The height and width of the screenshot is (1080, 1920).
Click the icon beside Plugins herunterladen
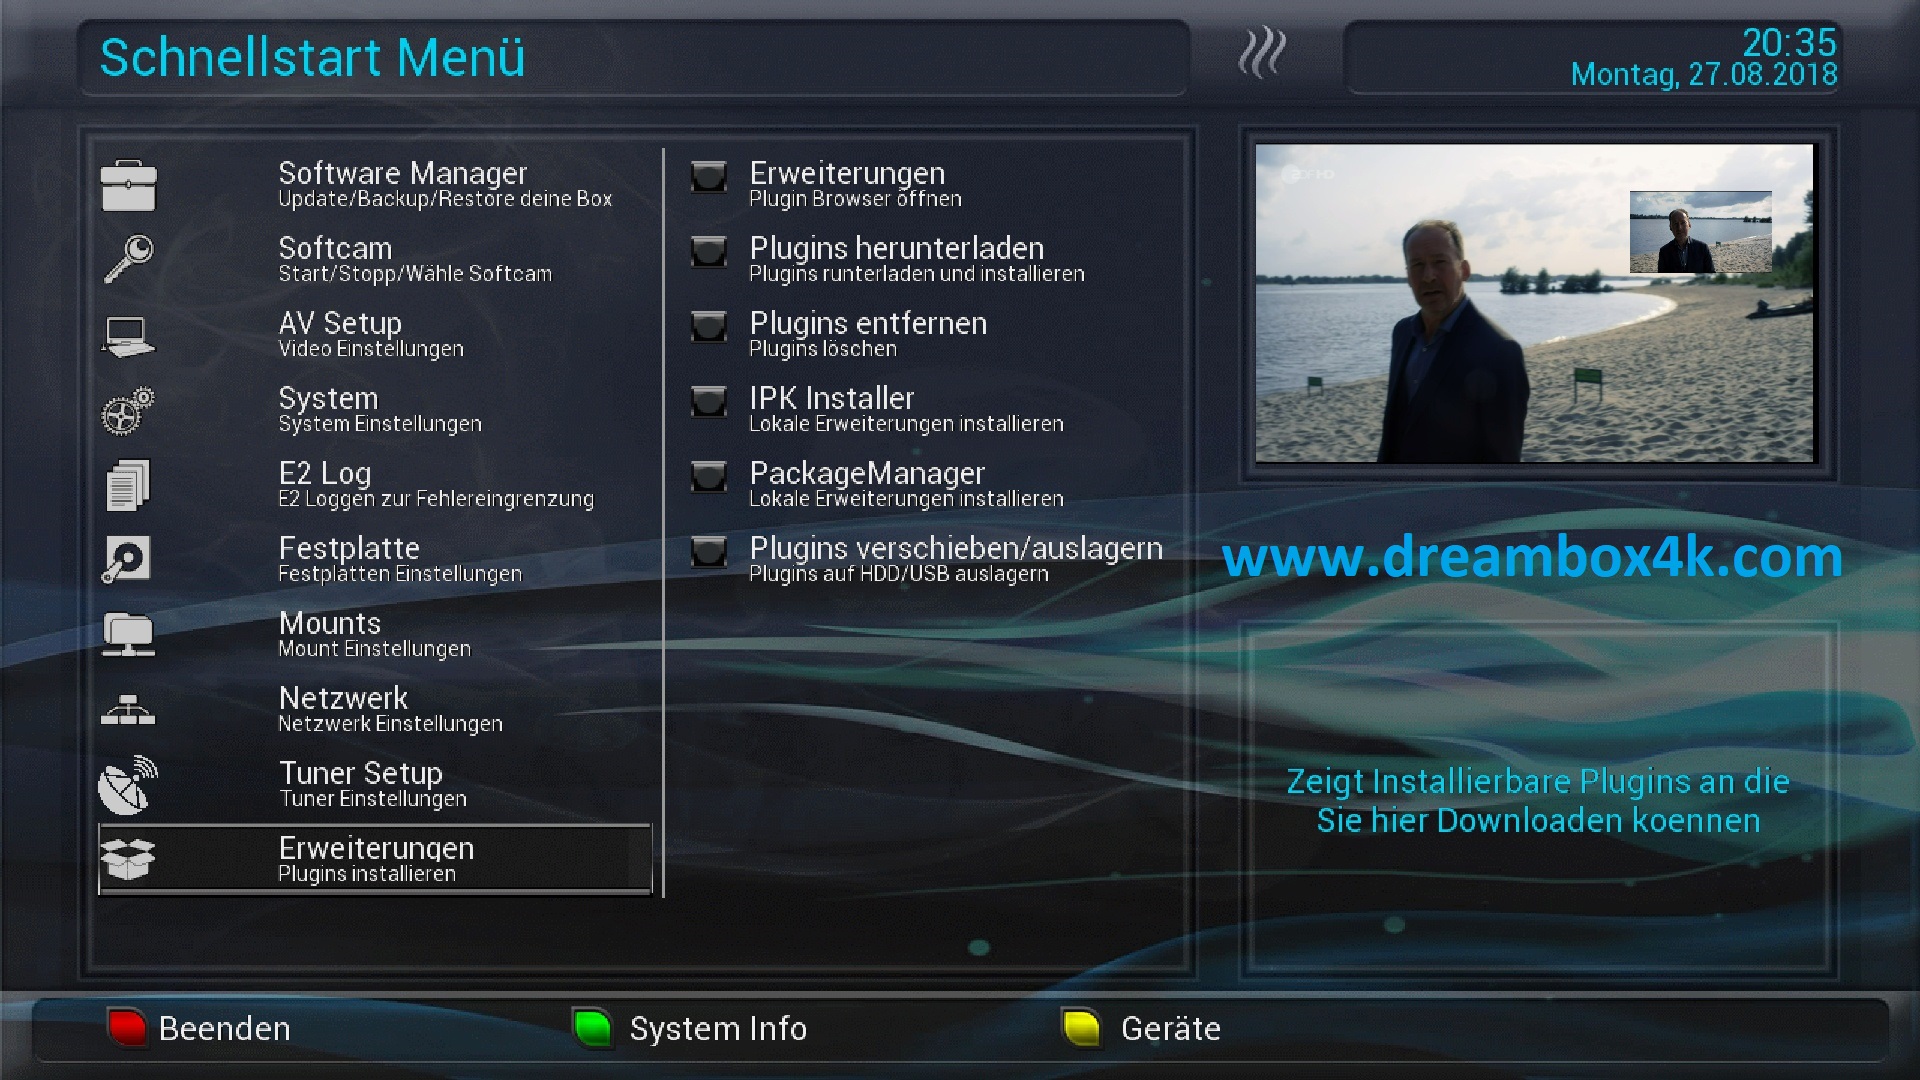(x=709, y=252)
